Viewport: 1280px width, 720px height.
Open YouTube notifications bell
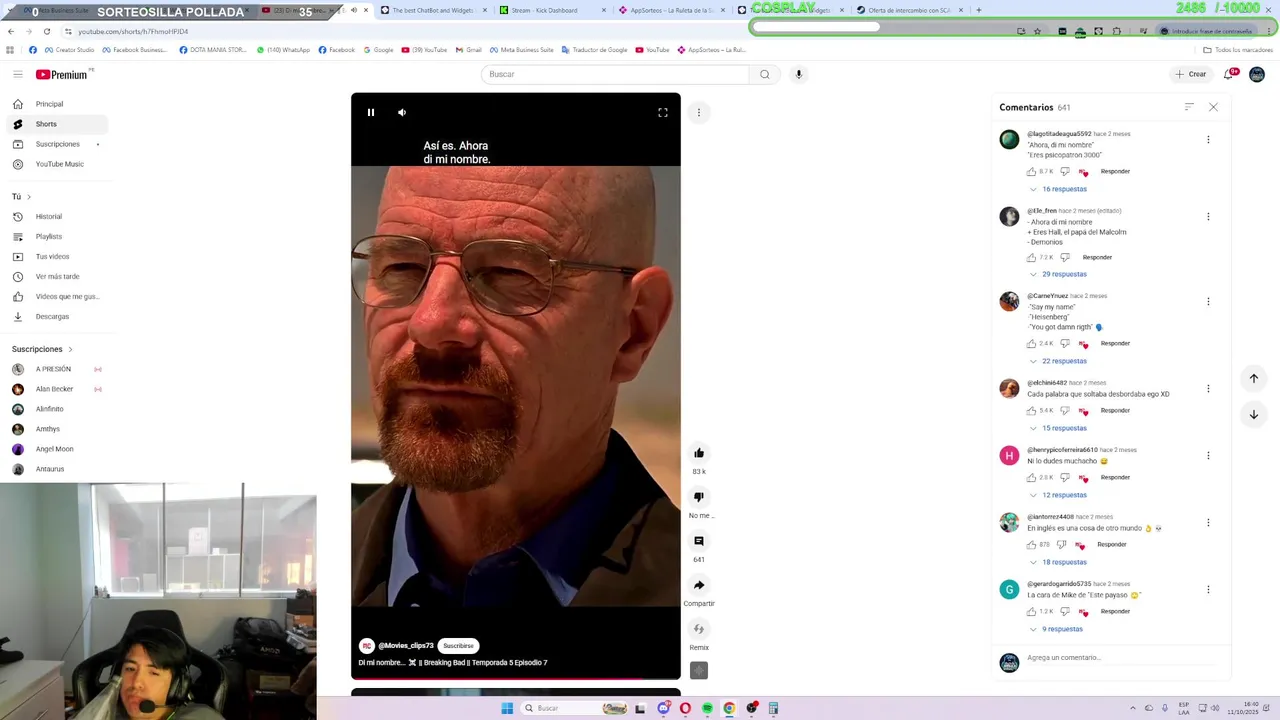click(x=1229, y=74)
